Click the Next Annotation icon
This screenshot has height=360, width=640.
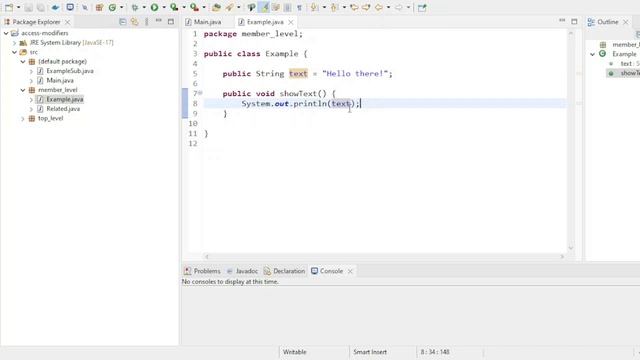tap(314, 7)
